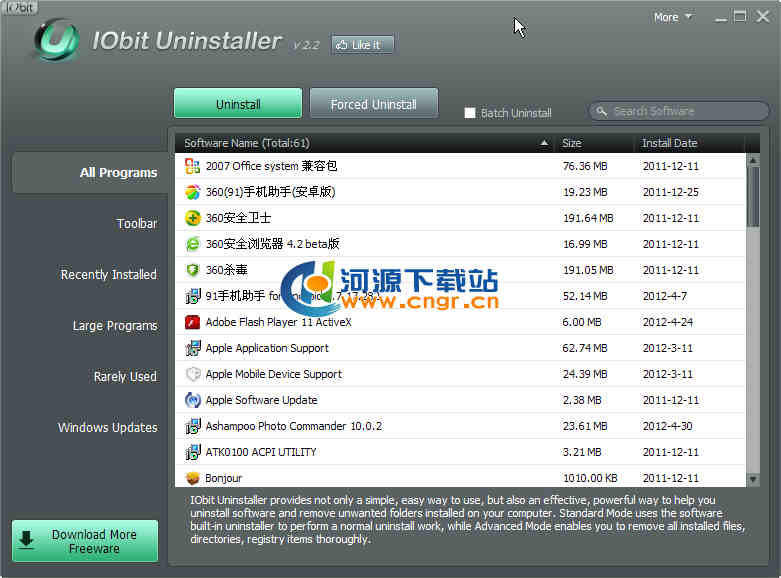The height and width of the screenshot is (578, 781).
Task: Open the Recently Installed category
Action: (x=109, y=275)
